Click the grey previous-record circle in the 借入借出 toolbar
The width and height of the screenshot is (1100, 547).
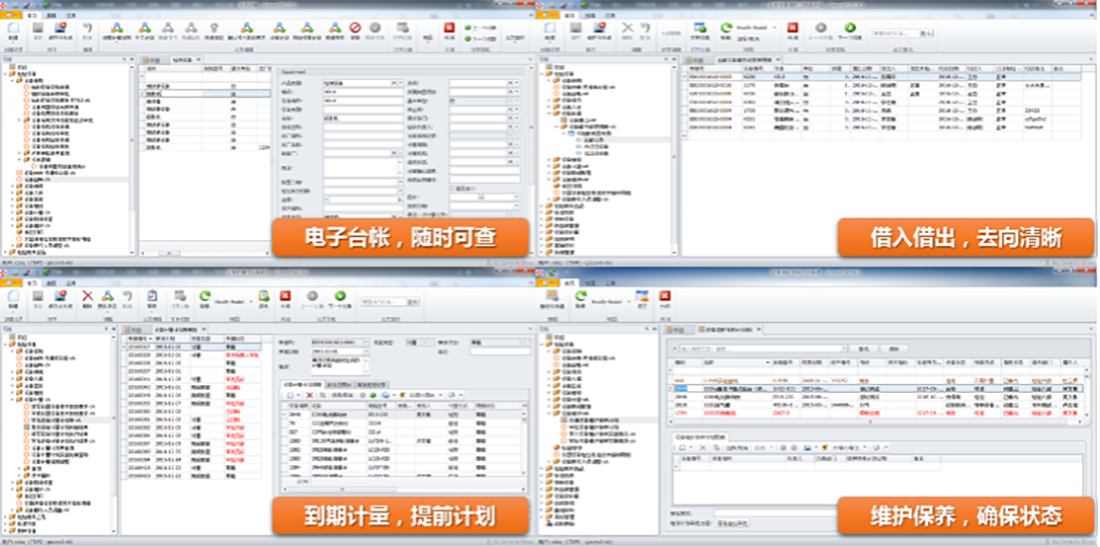823,29
